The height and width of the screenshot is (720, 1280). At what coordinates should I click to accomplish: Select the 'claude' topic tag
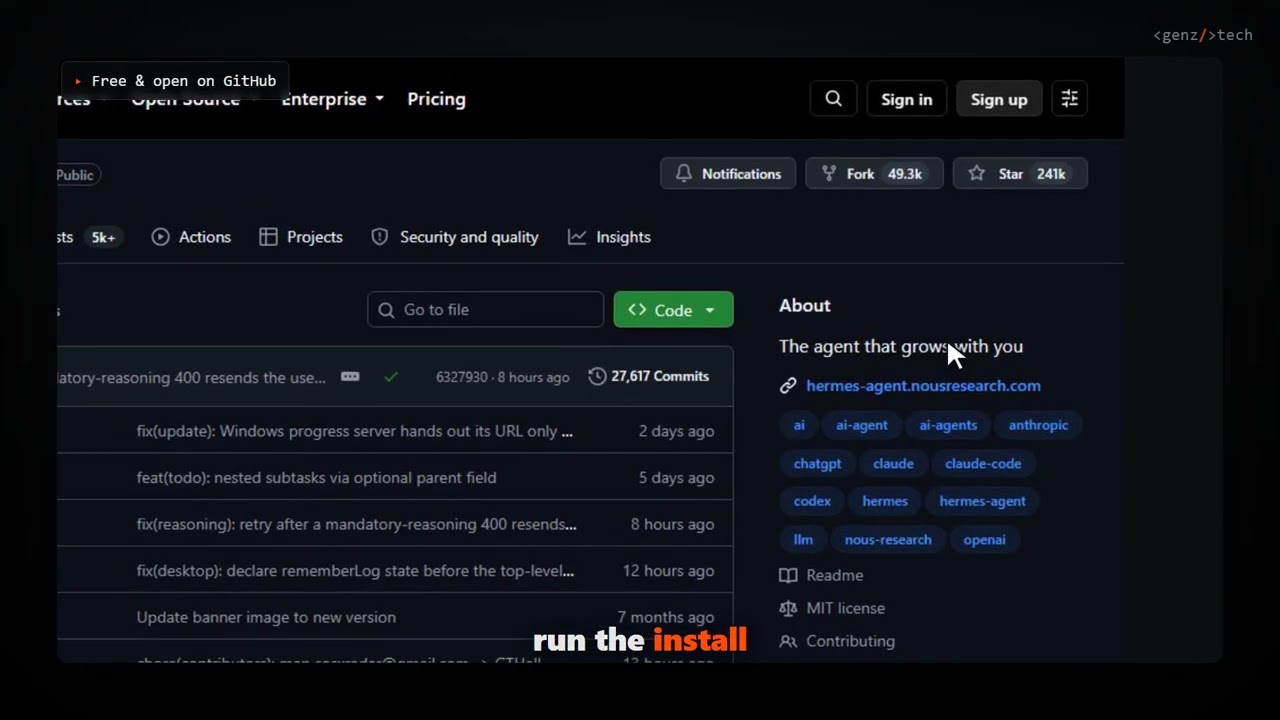point(893,463)
